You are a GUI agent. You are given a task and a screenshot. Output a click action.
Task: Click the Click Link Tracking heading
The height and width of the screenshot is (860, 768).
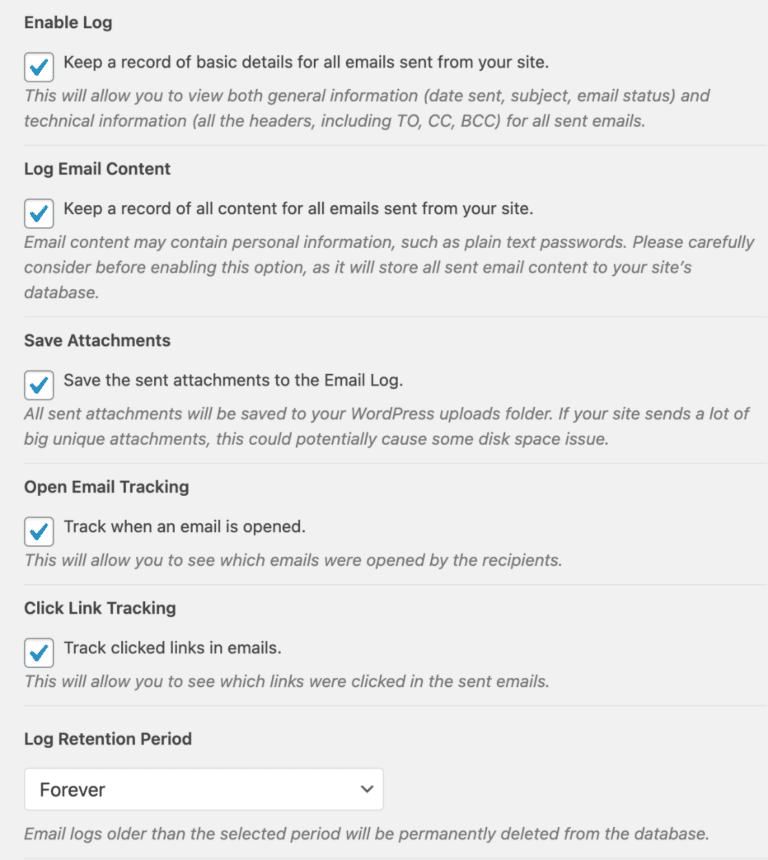(x=100, y=608)
